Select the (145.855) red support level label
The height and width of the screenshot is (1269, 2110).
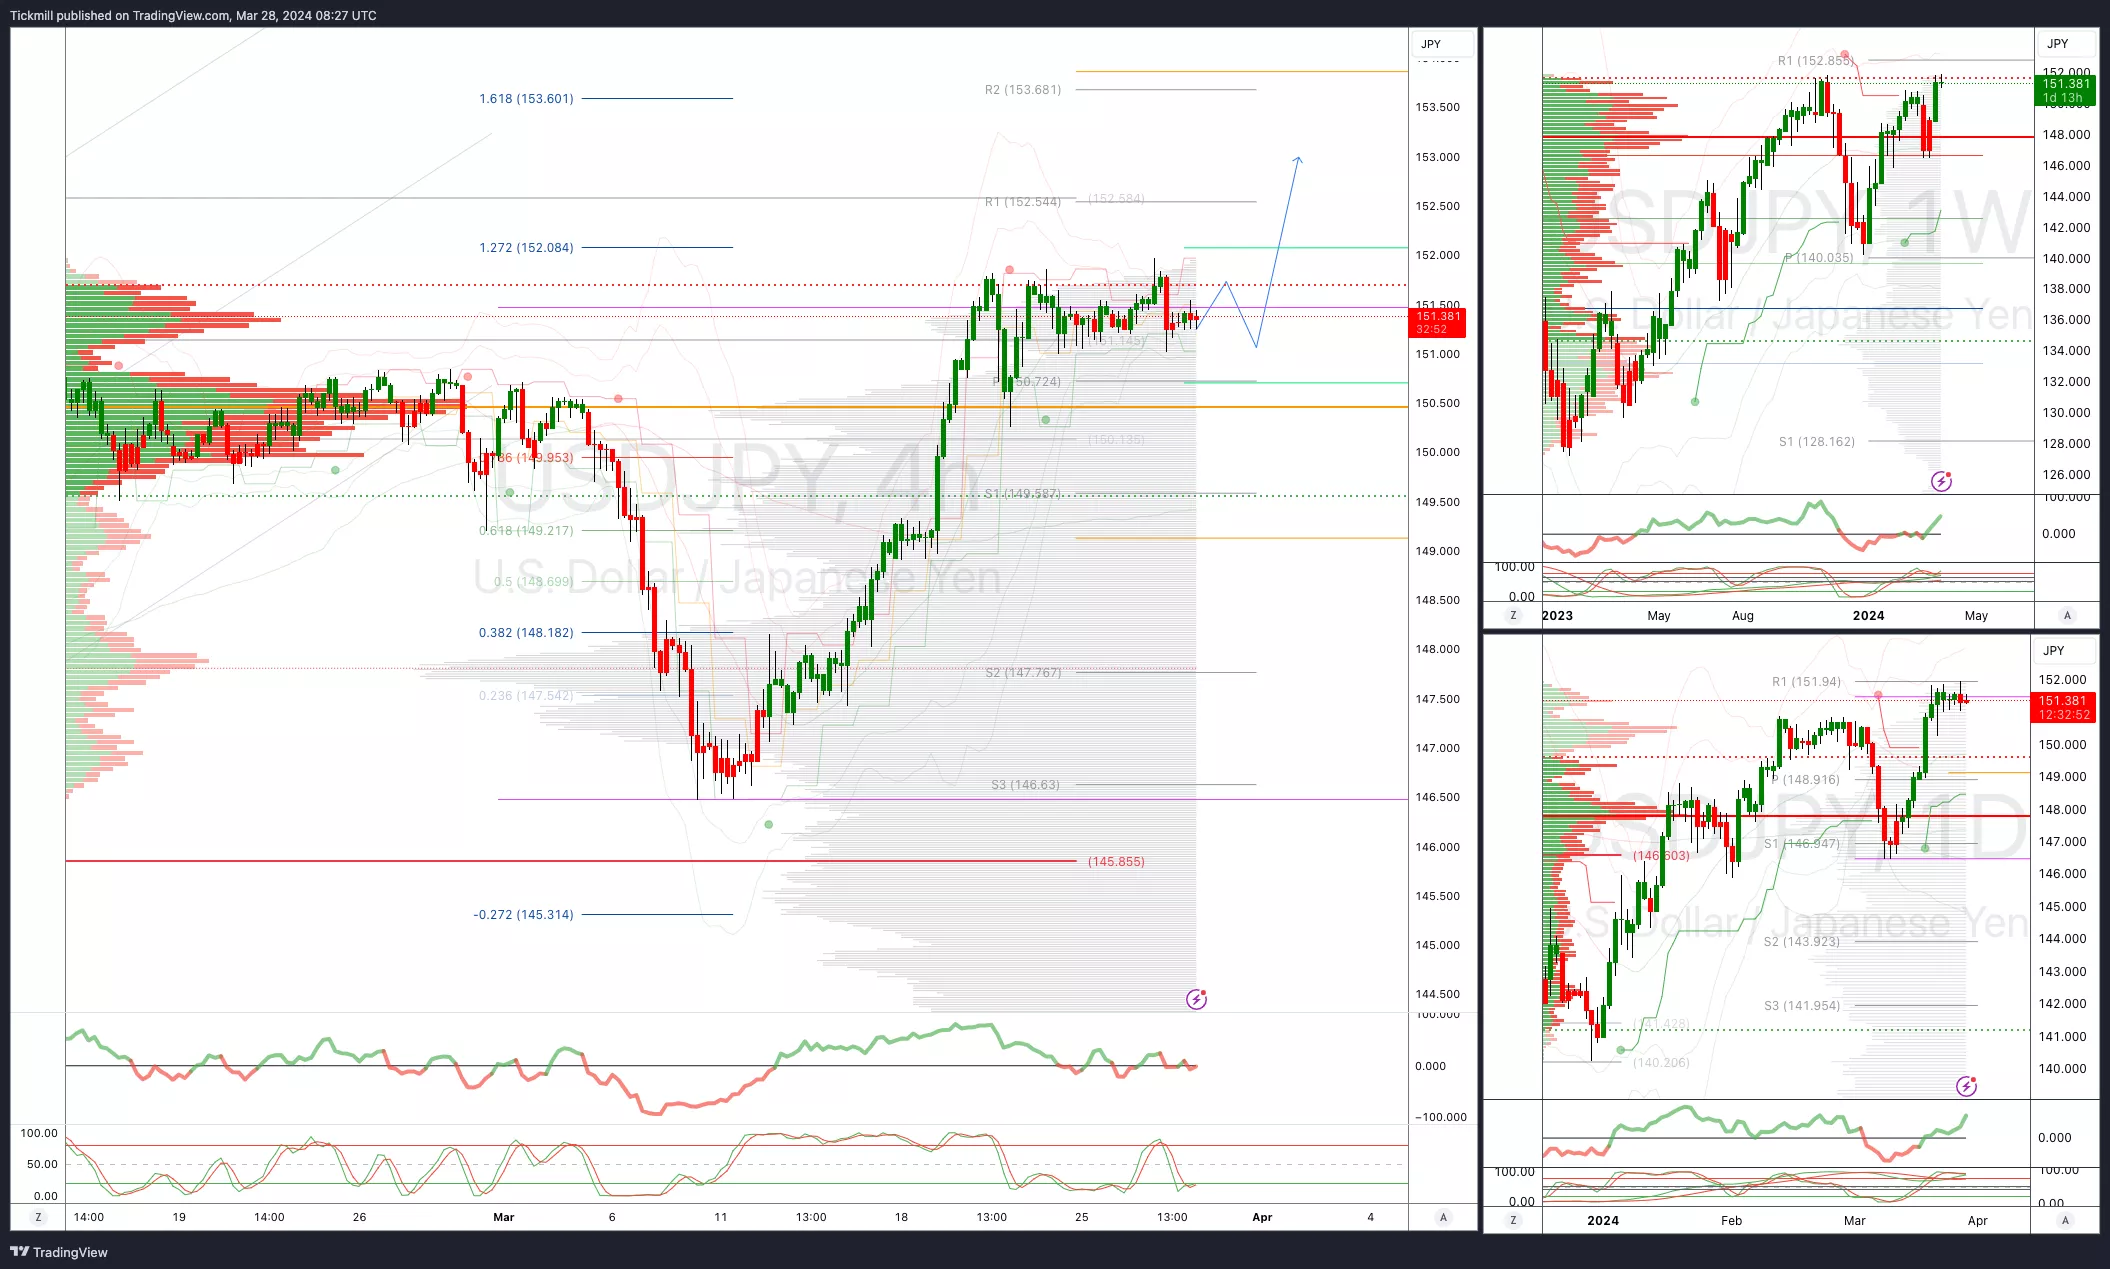coord(1116,862)
